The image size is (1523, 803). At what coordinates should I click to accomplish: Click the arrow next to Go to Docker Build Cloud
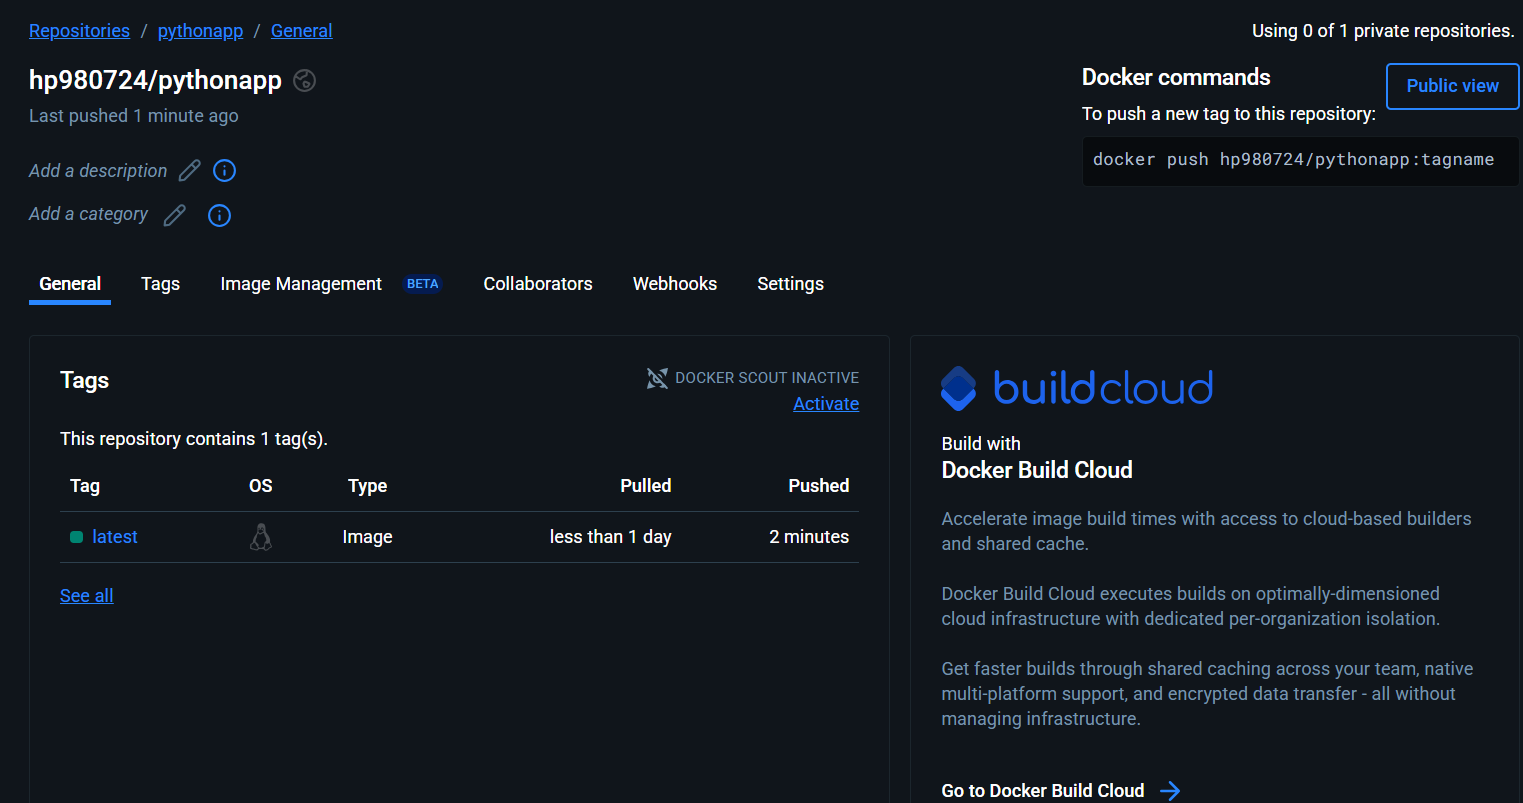1170,791
